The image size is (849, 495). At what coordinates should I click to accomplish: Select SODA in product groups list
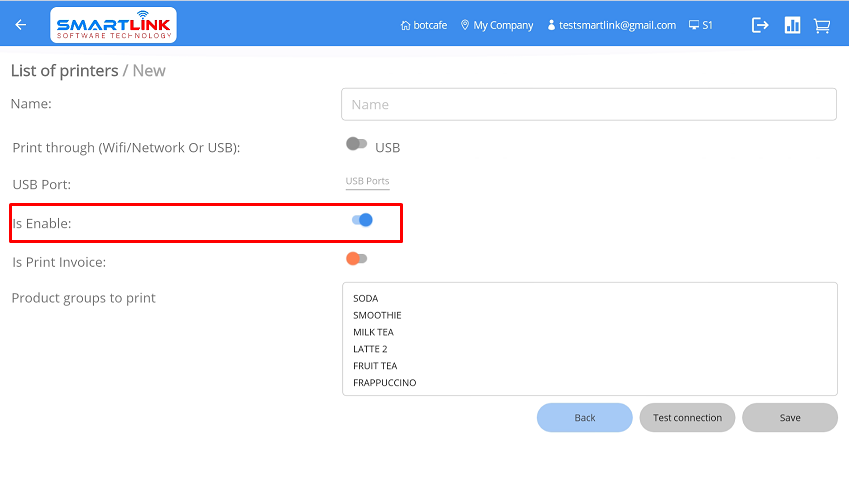(x=366, y=298)
